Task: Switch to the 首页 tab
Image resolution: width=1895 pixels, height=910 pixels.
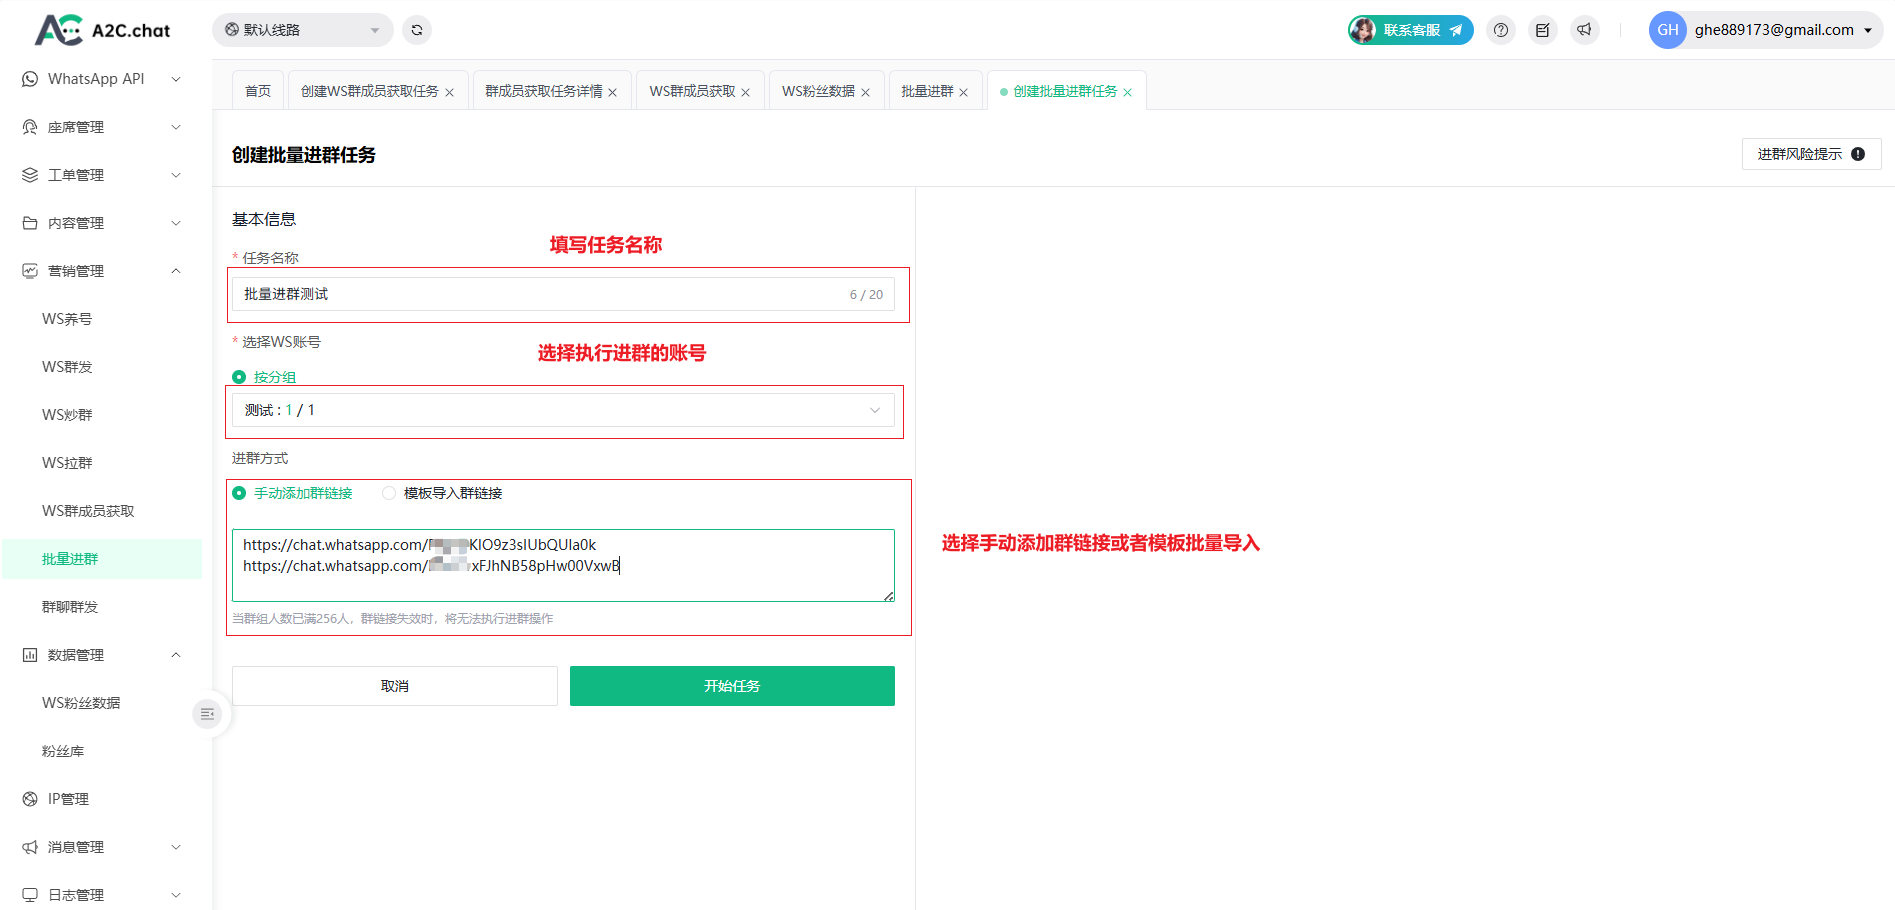Action: point(258,91)
